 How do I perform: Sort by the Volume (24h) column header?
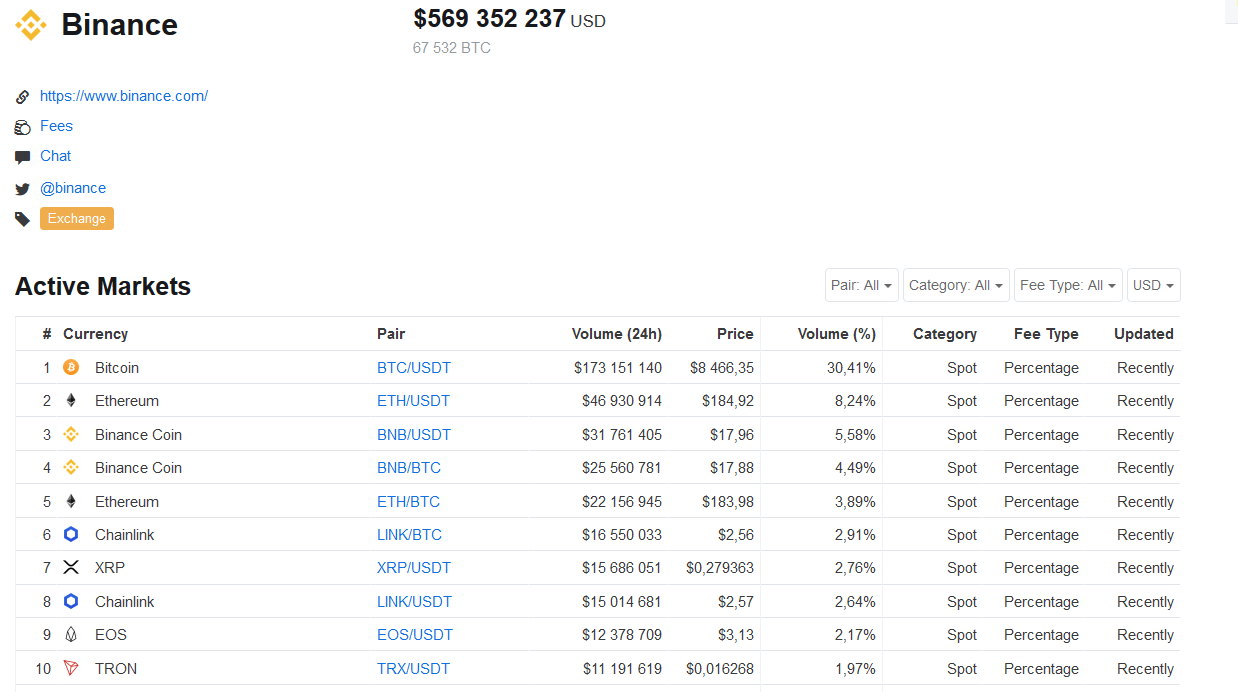click(x=617, y=334)
